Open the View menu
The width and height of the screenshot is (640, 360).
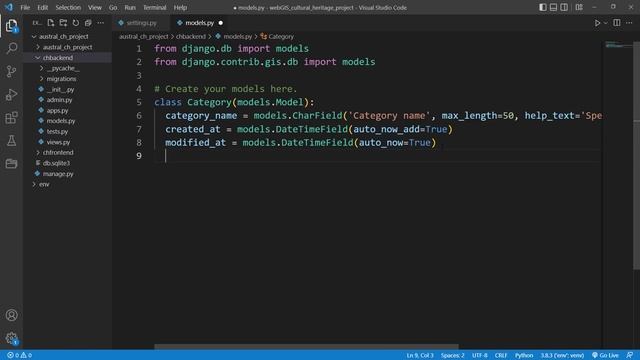(95, 7)
